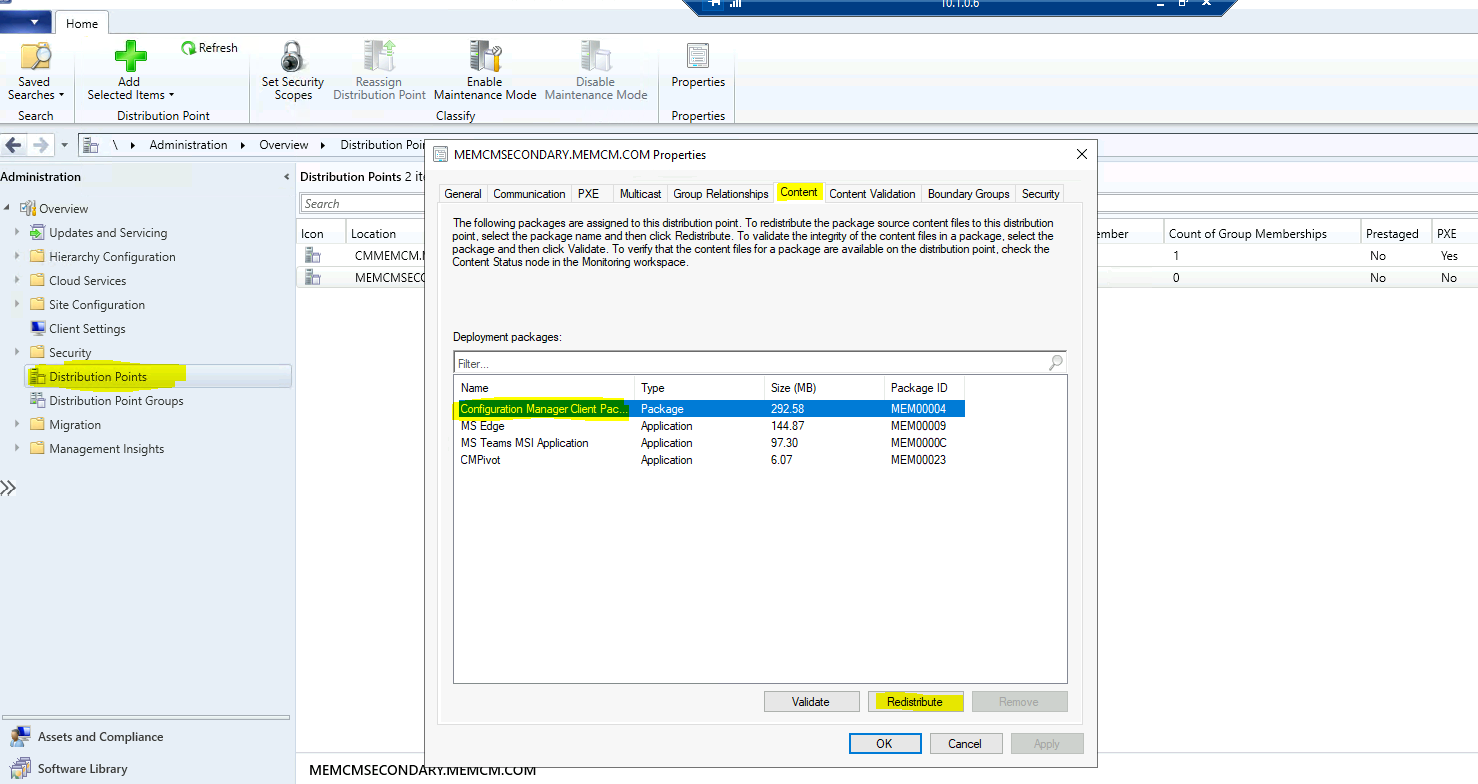This screenshot has width=1478, height=784.
Task: Click the Client Settings monitor icon
Action: (37, 328)
